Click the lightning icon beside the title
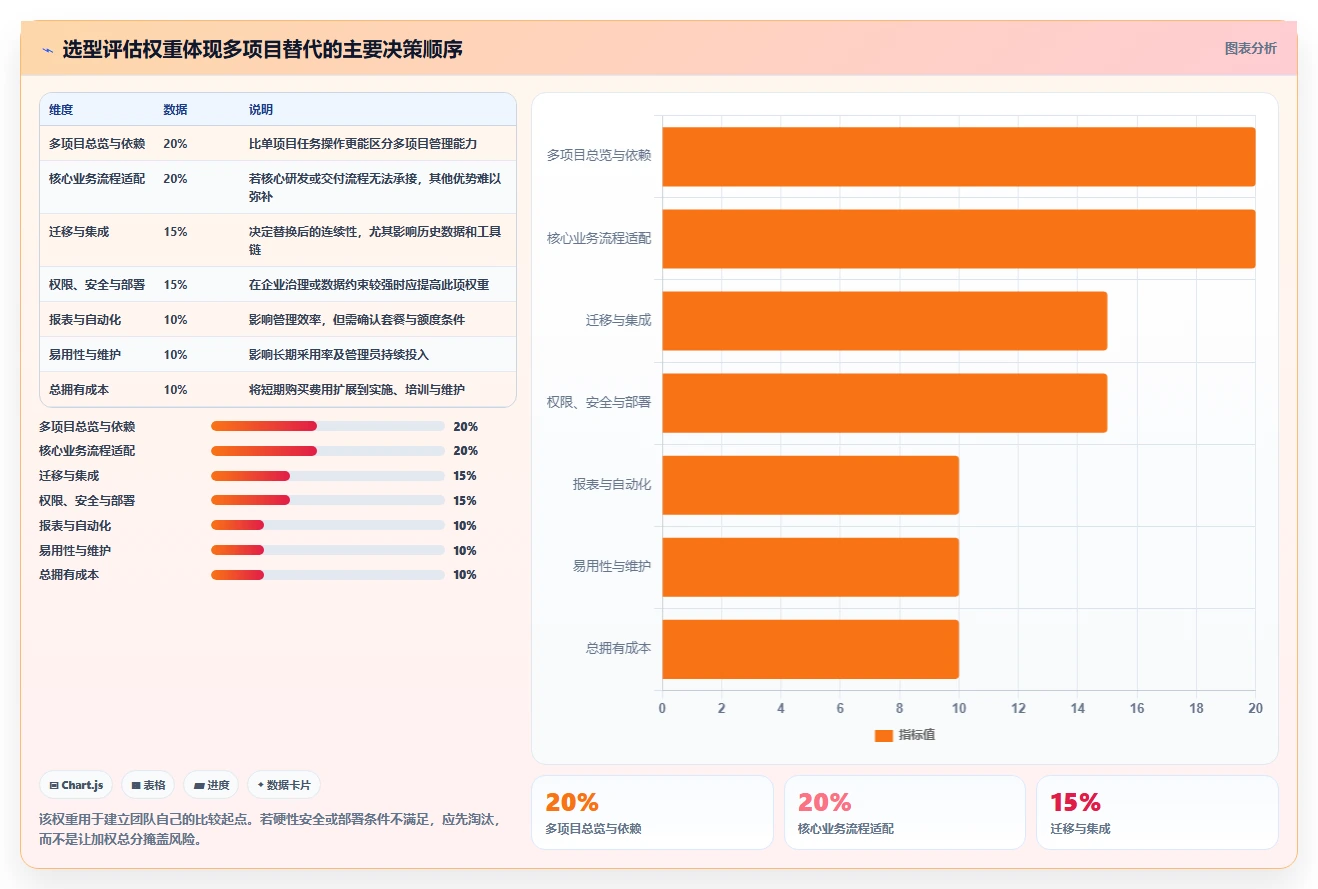Screen dimensions: 1318x889 [47, 50]
